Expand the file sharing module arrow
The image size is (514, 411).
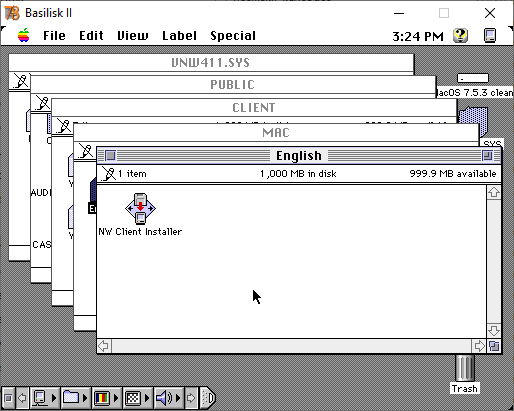[x=85, y=398]
